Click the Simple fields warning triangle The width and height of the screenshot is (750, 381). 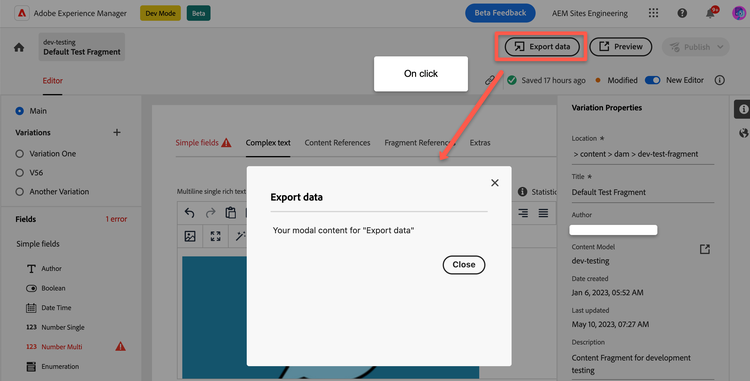(226, 142)
